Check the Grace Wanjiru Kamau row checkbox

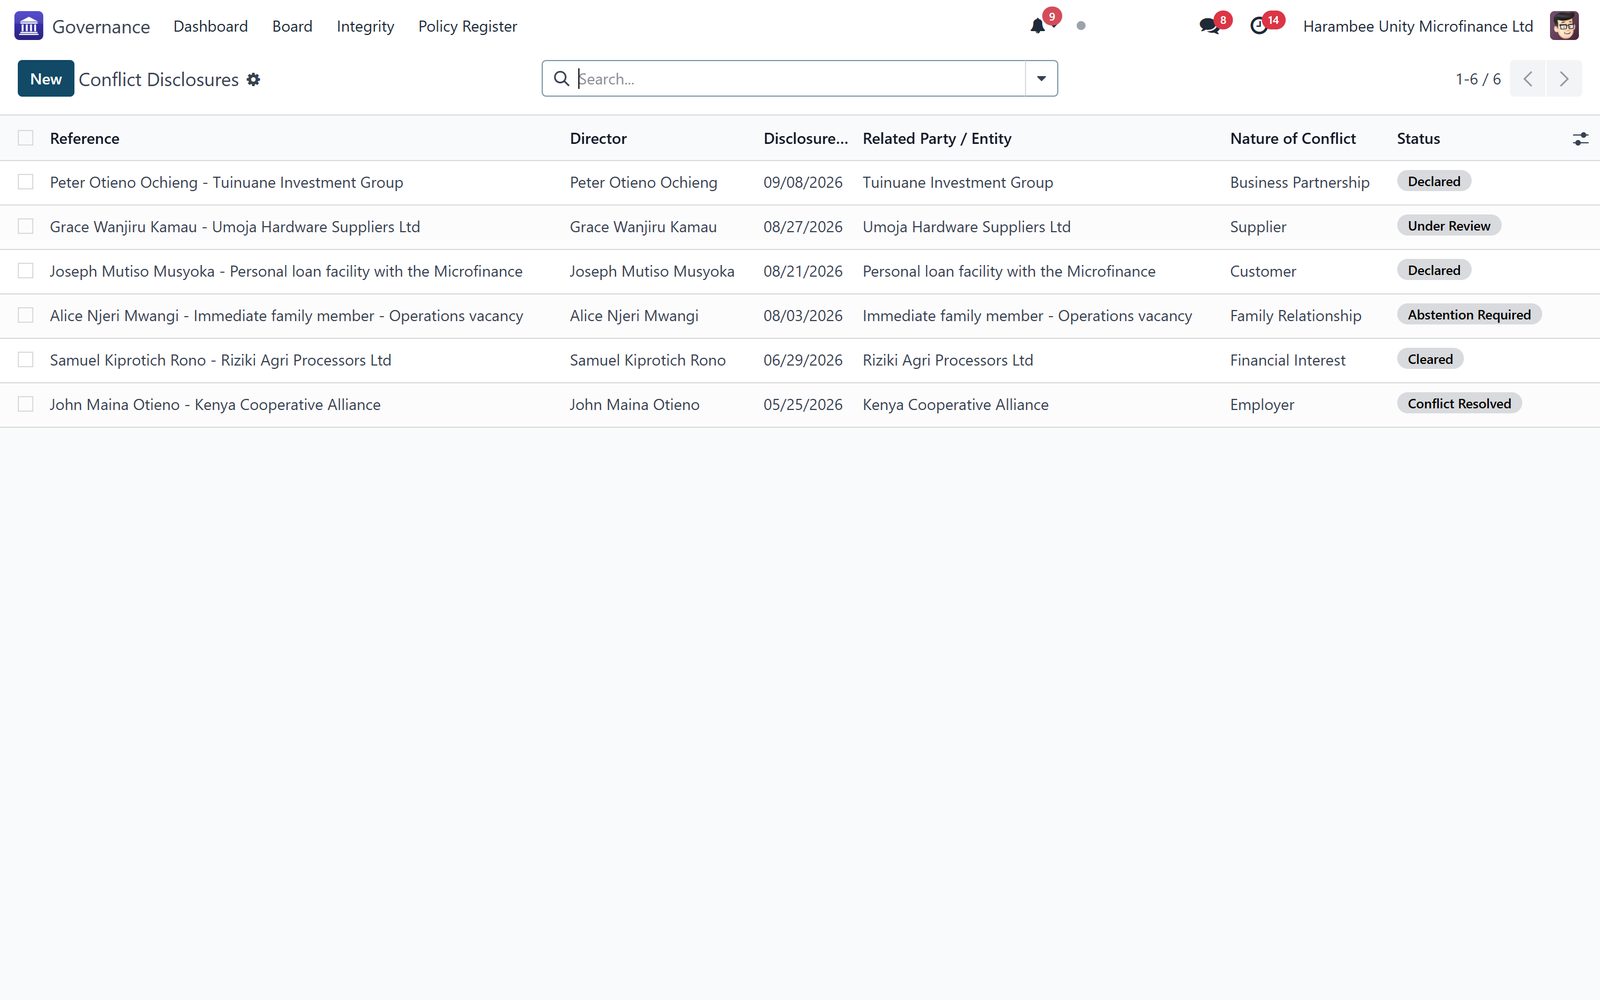26,227
